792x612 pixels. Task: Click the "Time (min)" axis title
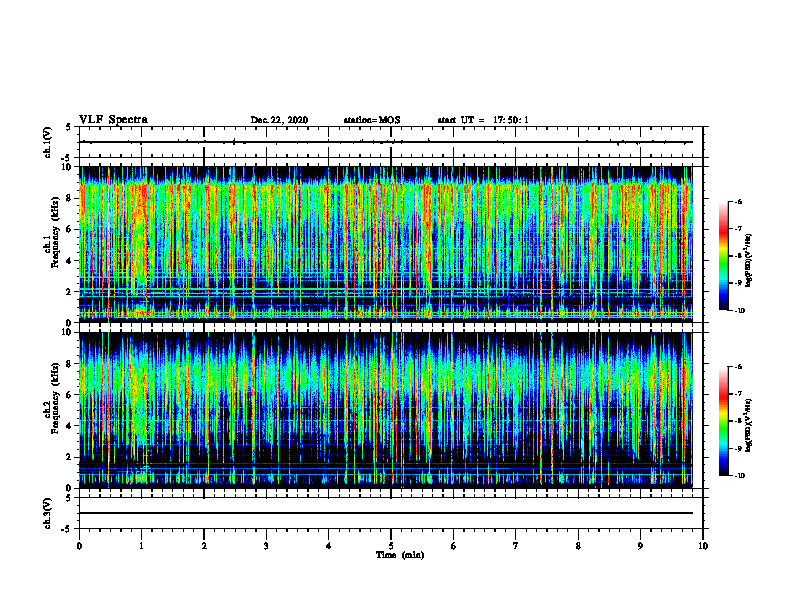(400, 555)
